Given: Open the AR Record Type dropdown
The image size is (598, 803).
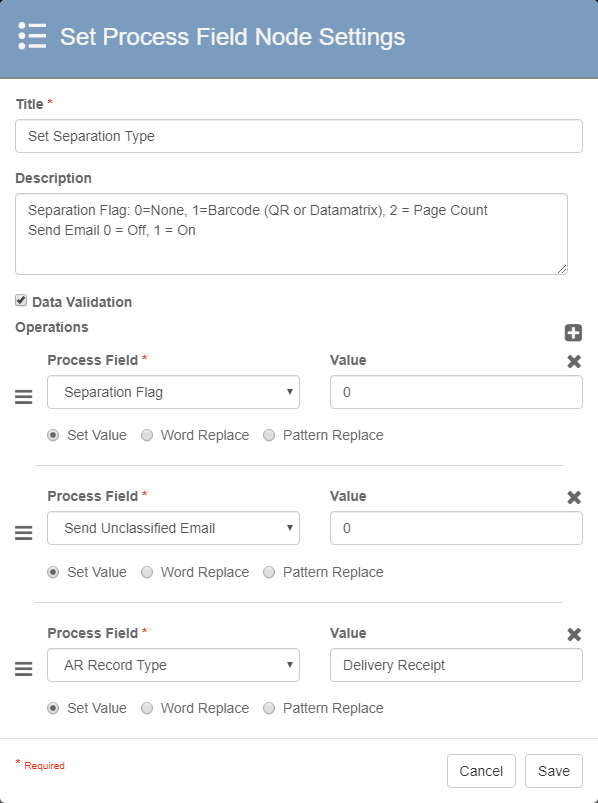Looking at the screenshot, I should point(174,665).
